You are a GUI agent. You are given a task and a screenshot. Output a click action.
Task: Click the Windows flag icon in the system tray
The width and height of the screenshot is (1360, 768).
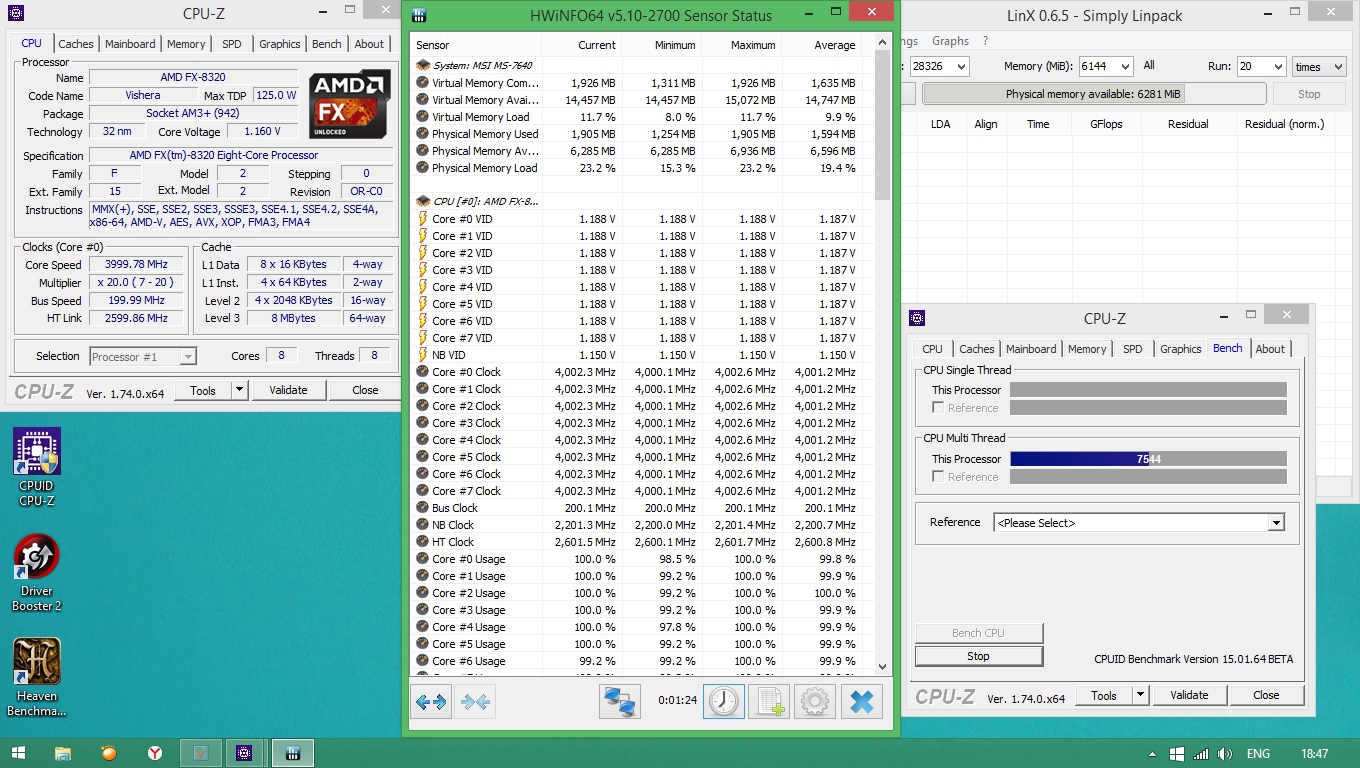[1177, 753]
